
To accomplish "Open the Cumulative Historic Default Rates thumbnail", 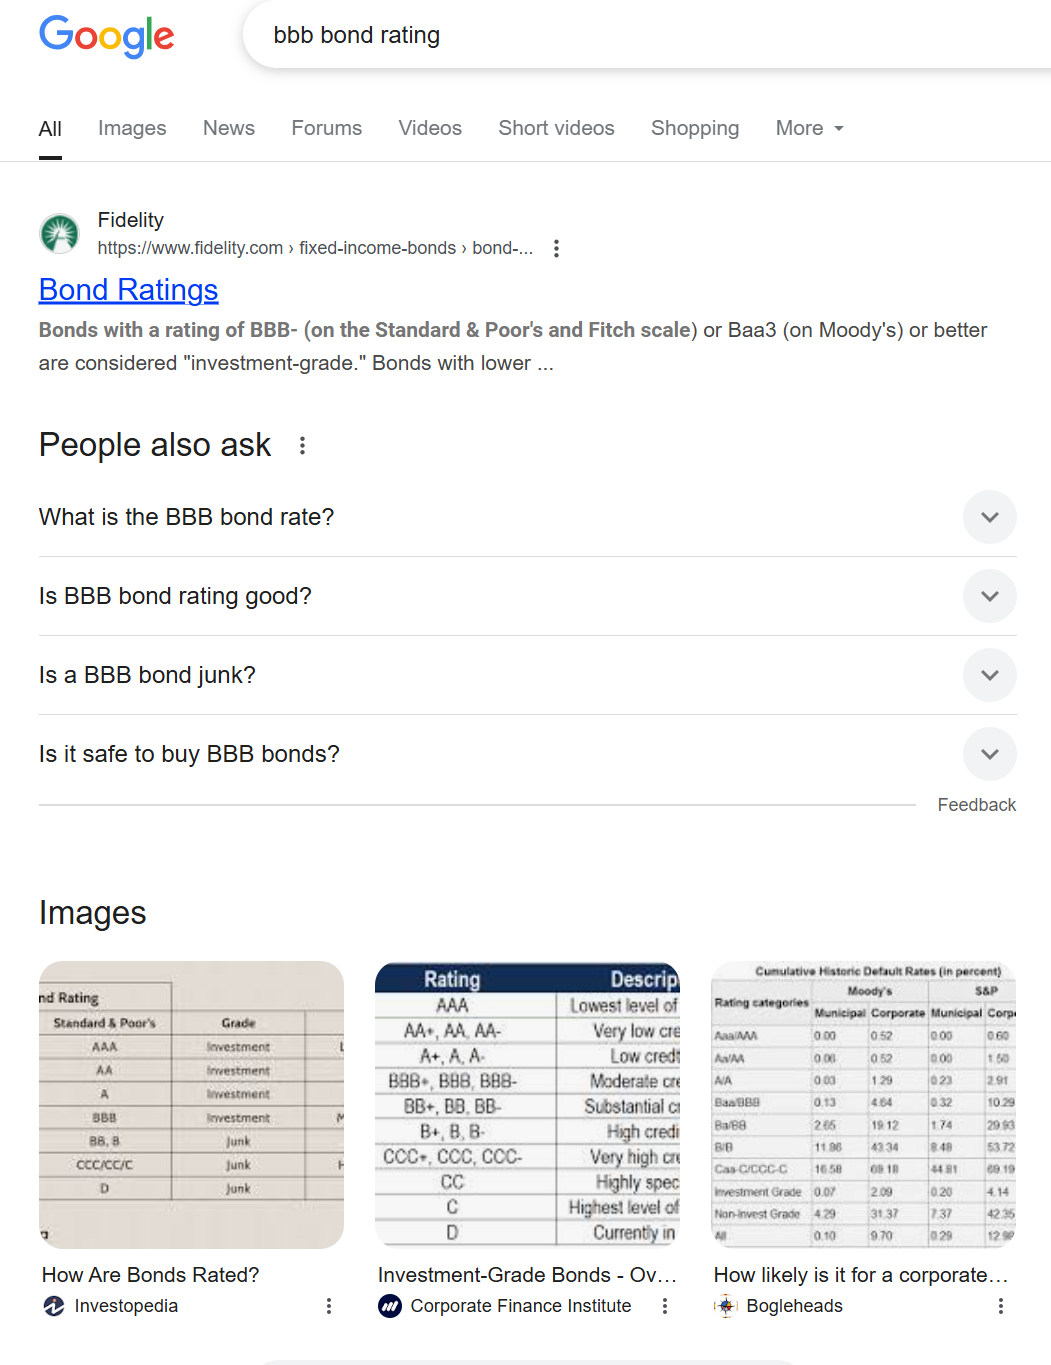I will pos(863,1104).
